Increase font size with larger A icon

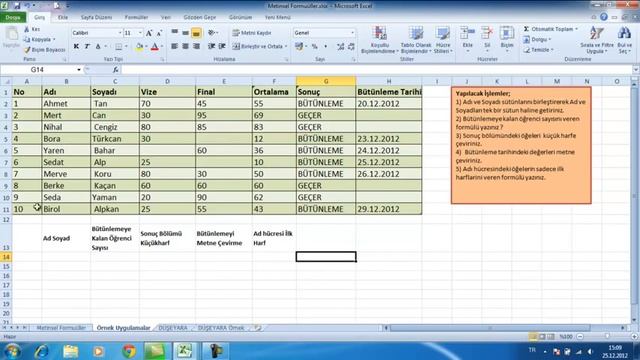pos(149,33)
